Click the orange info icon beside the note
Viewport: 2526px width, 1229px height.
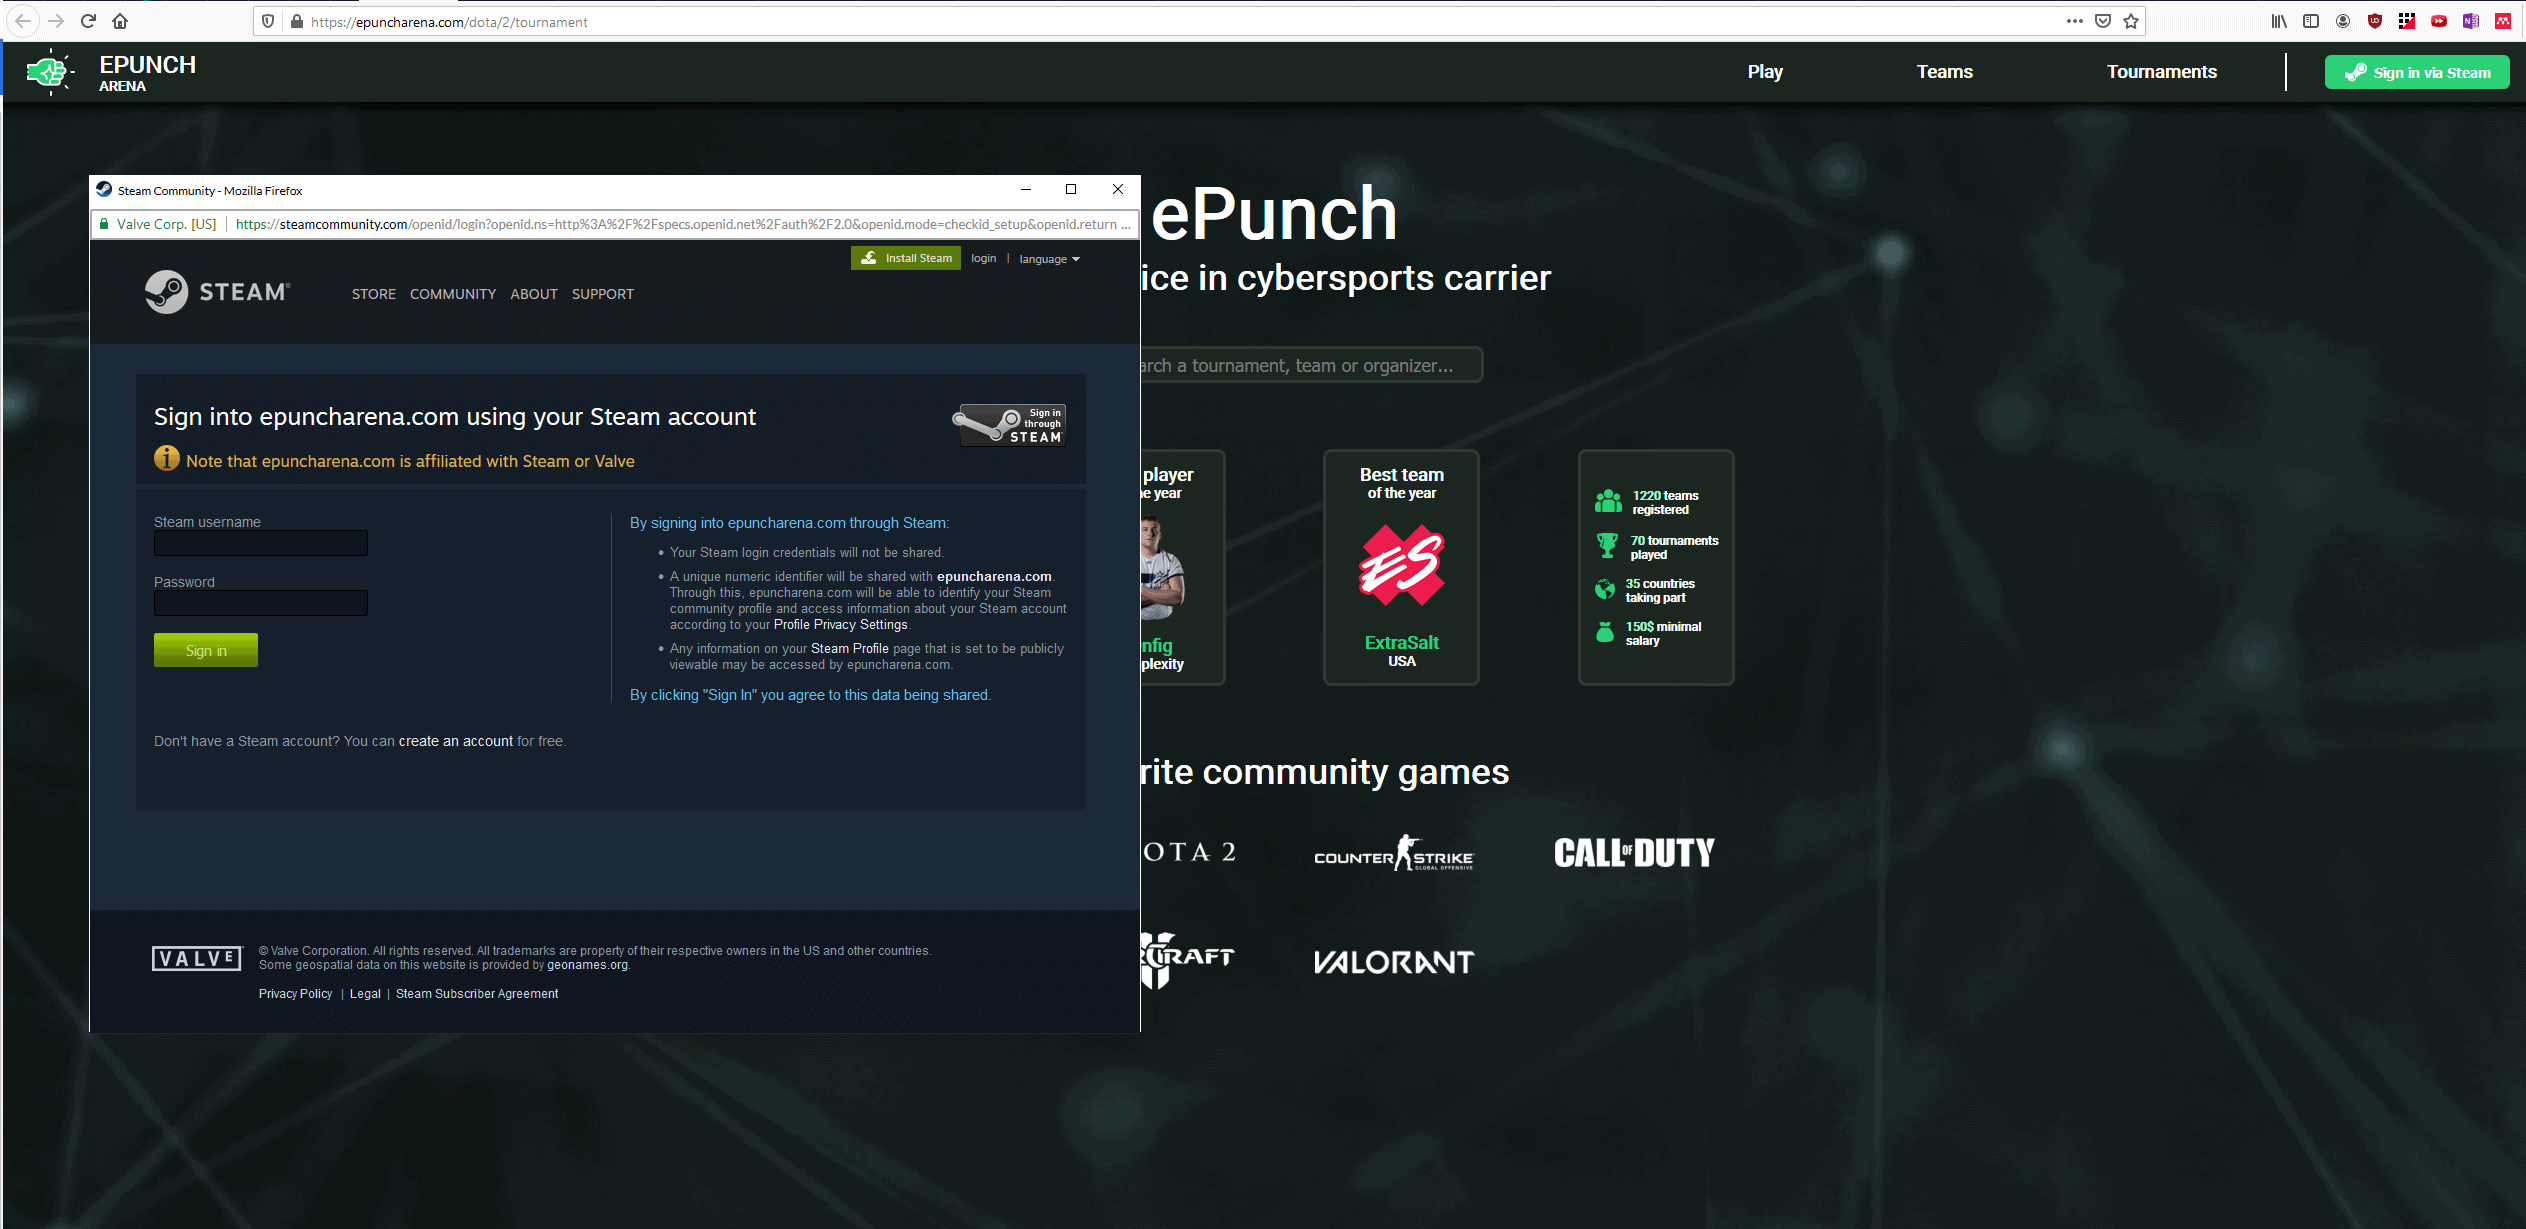167,458
